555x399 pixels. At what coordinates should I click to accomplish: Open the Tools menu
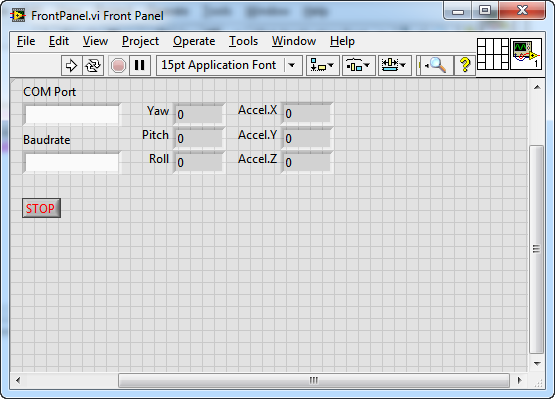[244, 41]
